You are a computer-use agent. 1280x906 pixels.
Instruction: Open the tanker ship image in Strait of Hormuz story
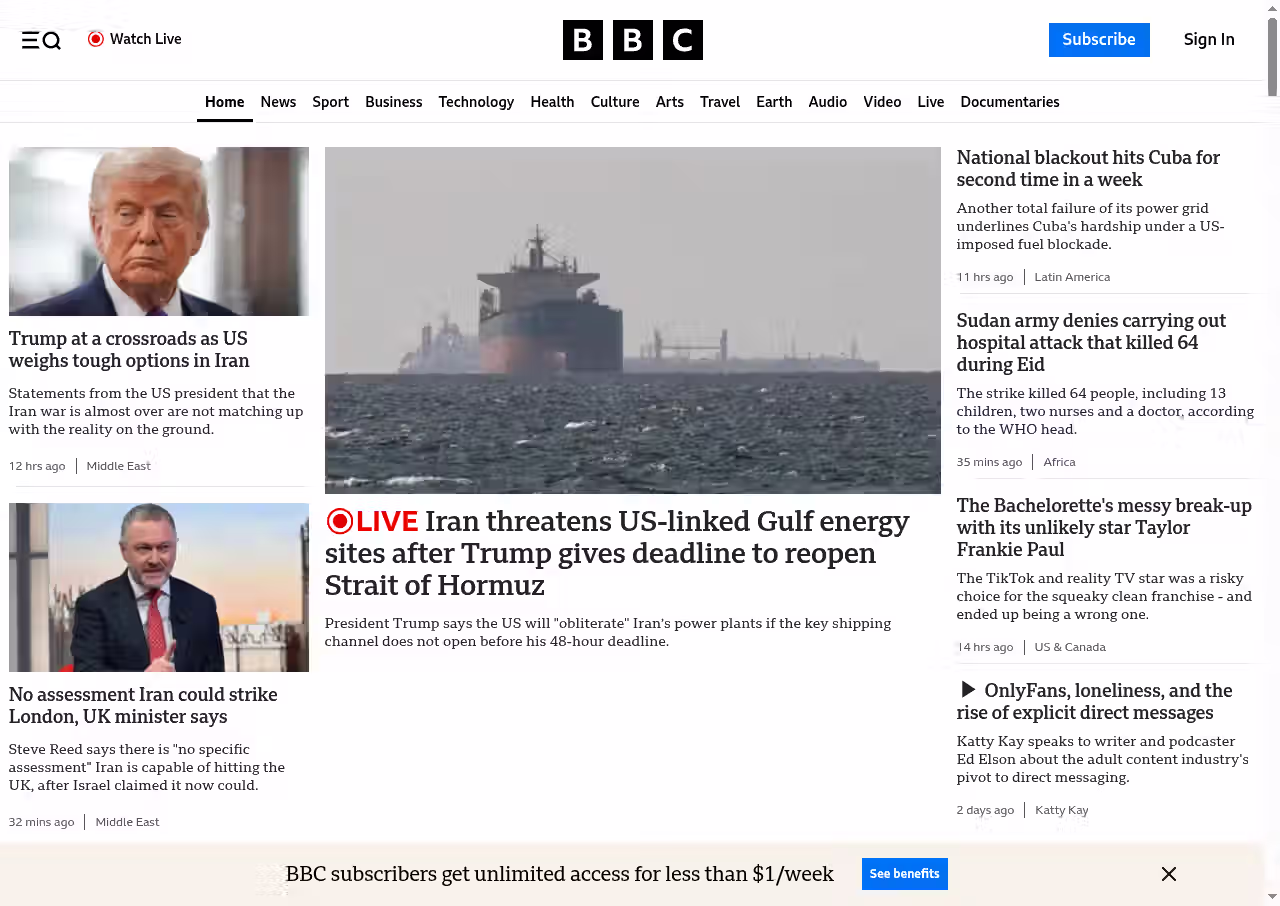click(x=632, y=320)
